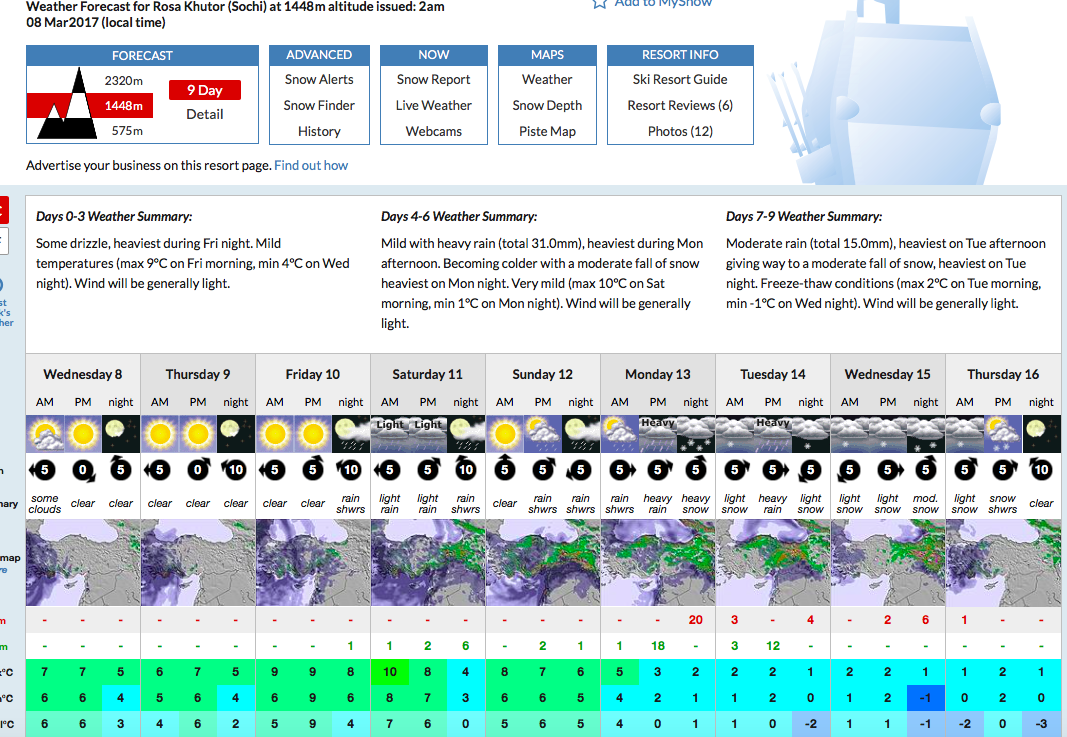Screen dimensions: 1067x737
Task: Click Wednesday 8 AM some clouds weather icon
Action: coord(45,433)
